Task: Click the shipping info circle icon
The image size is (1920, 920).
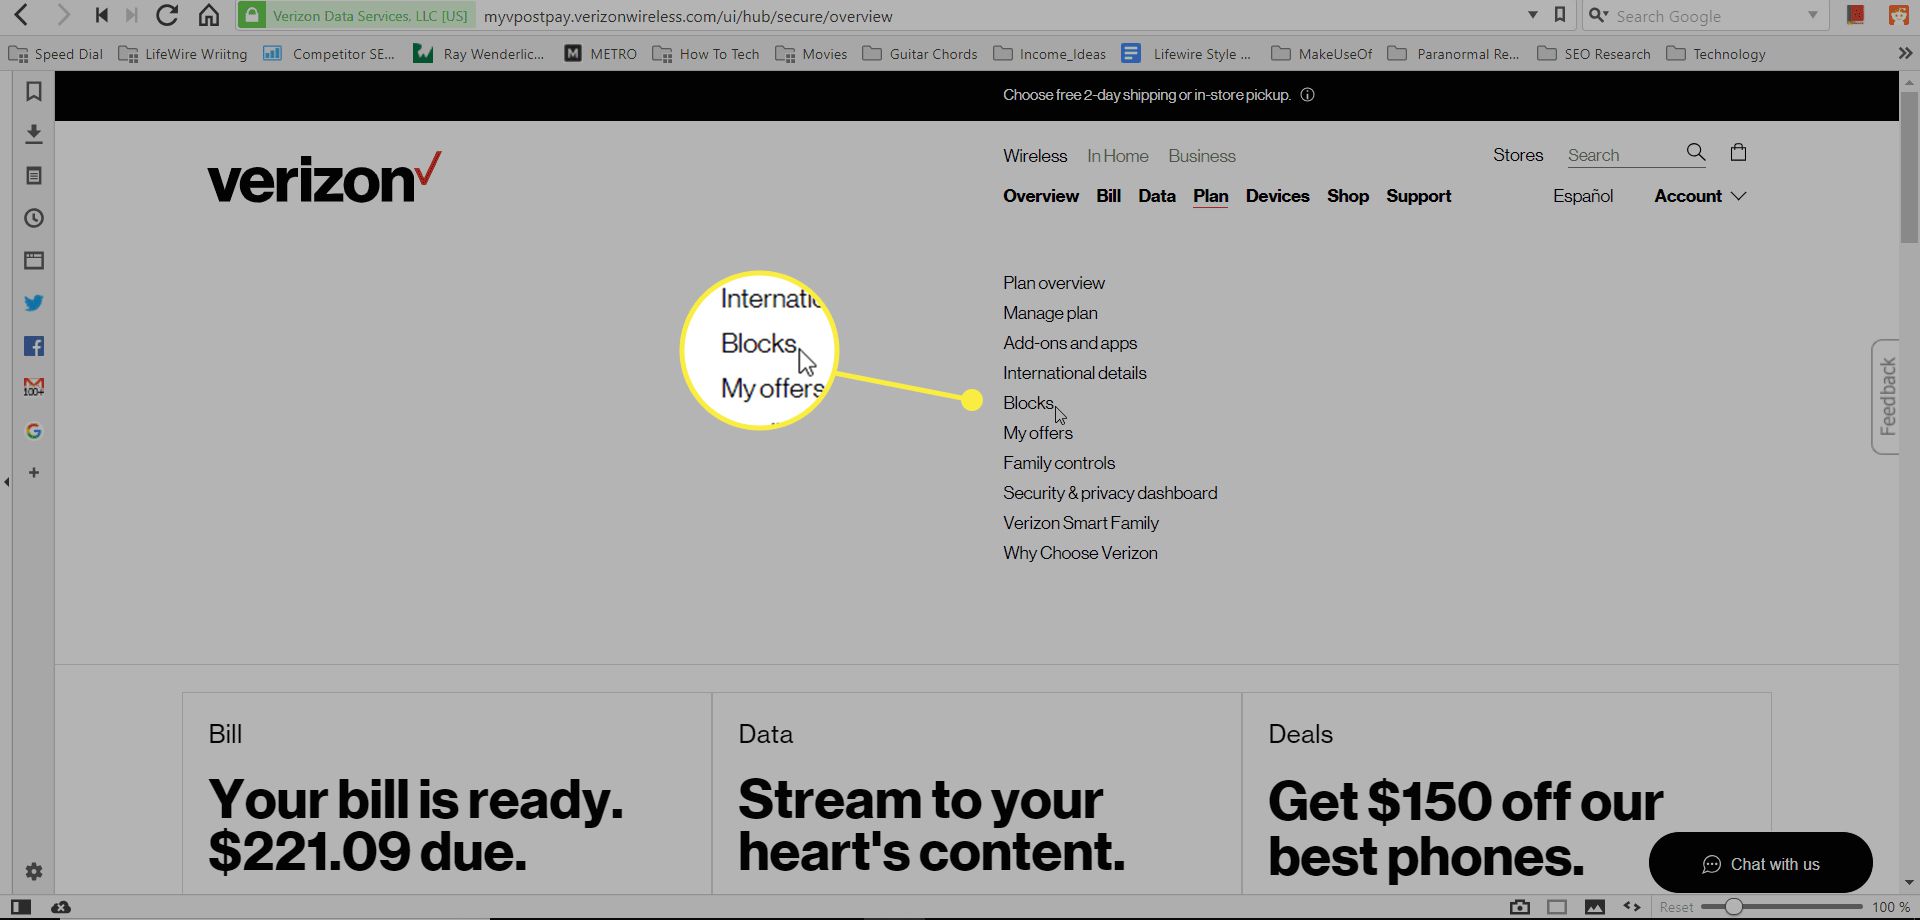Action: click(1307, 95)
